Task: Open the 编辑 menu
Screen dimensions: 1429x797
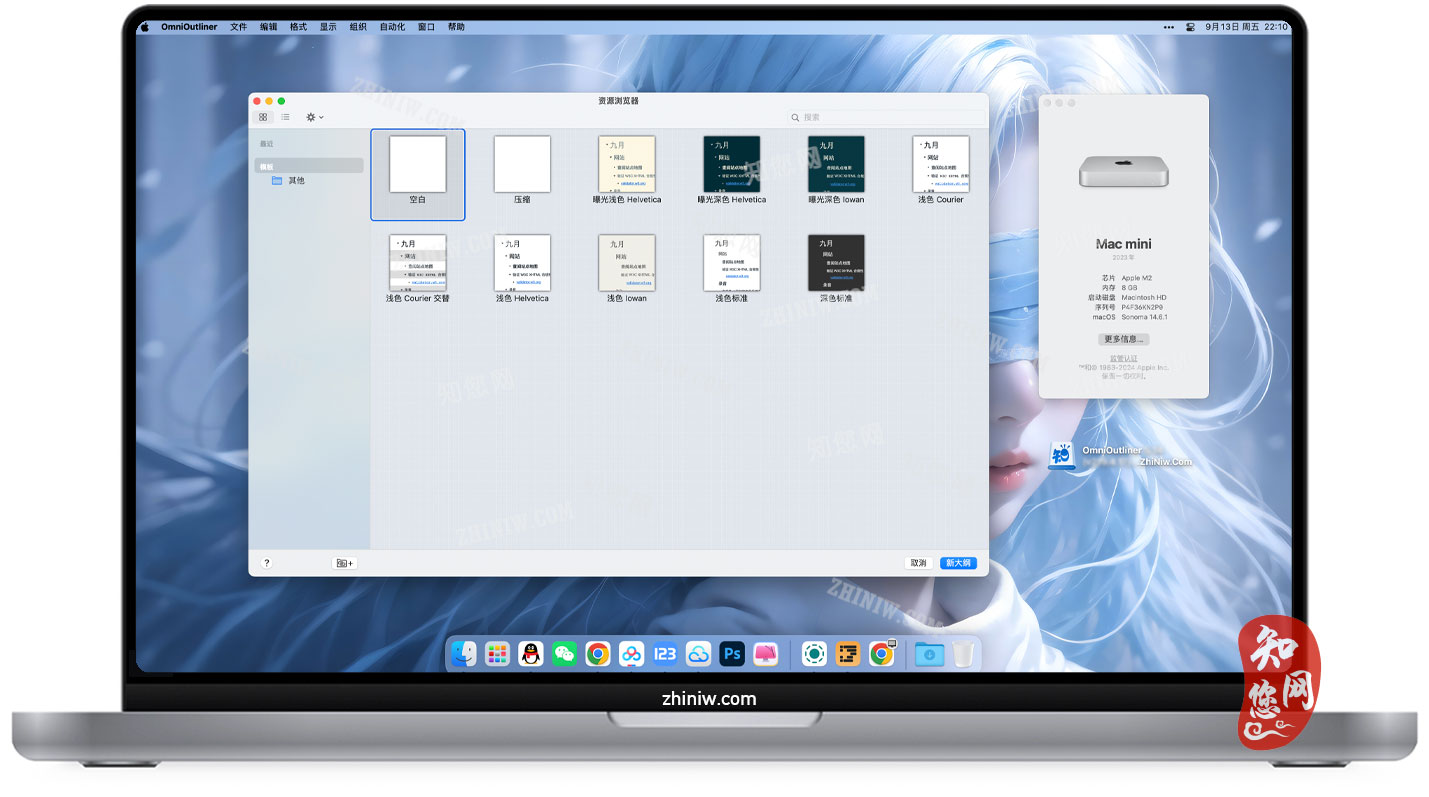Action: 268,27
